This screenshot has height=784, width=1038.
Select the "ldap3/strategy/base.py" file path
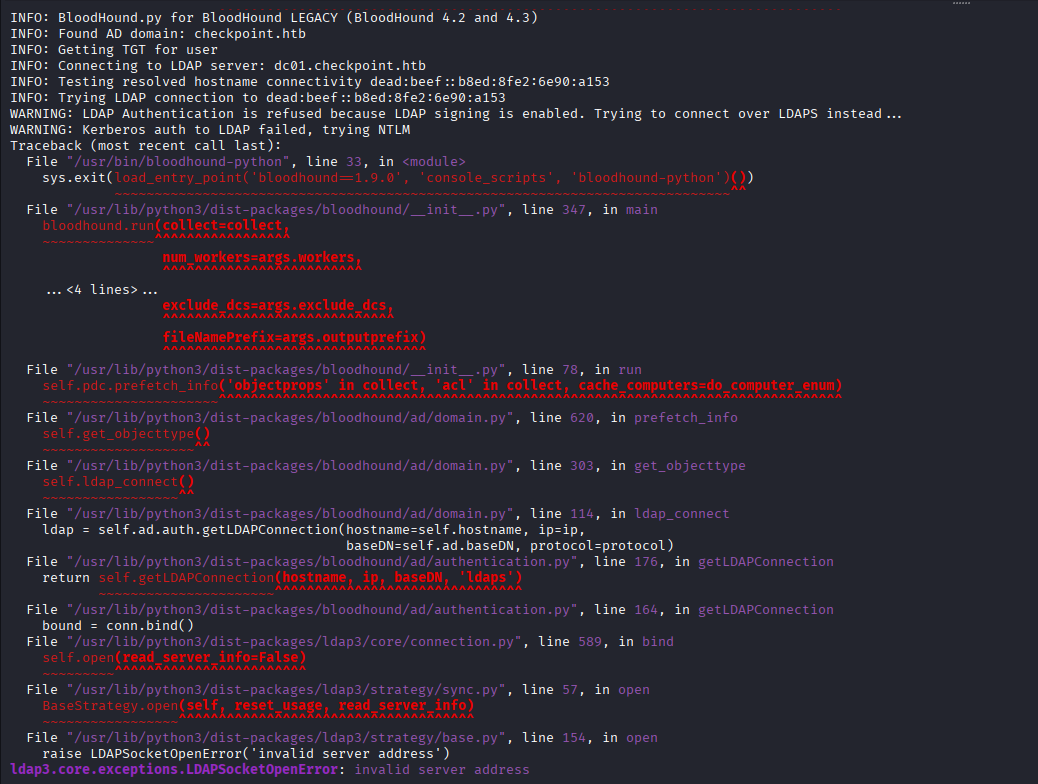tap(286, 737)
